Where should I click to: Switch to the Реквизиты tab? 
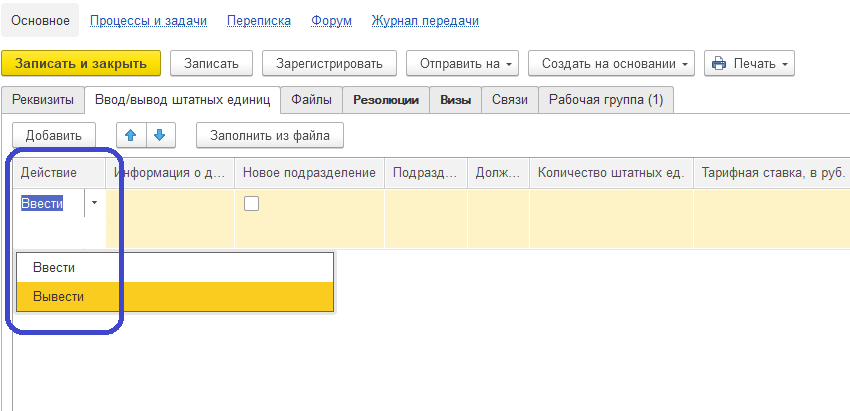[43, 100]
